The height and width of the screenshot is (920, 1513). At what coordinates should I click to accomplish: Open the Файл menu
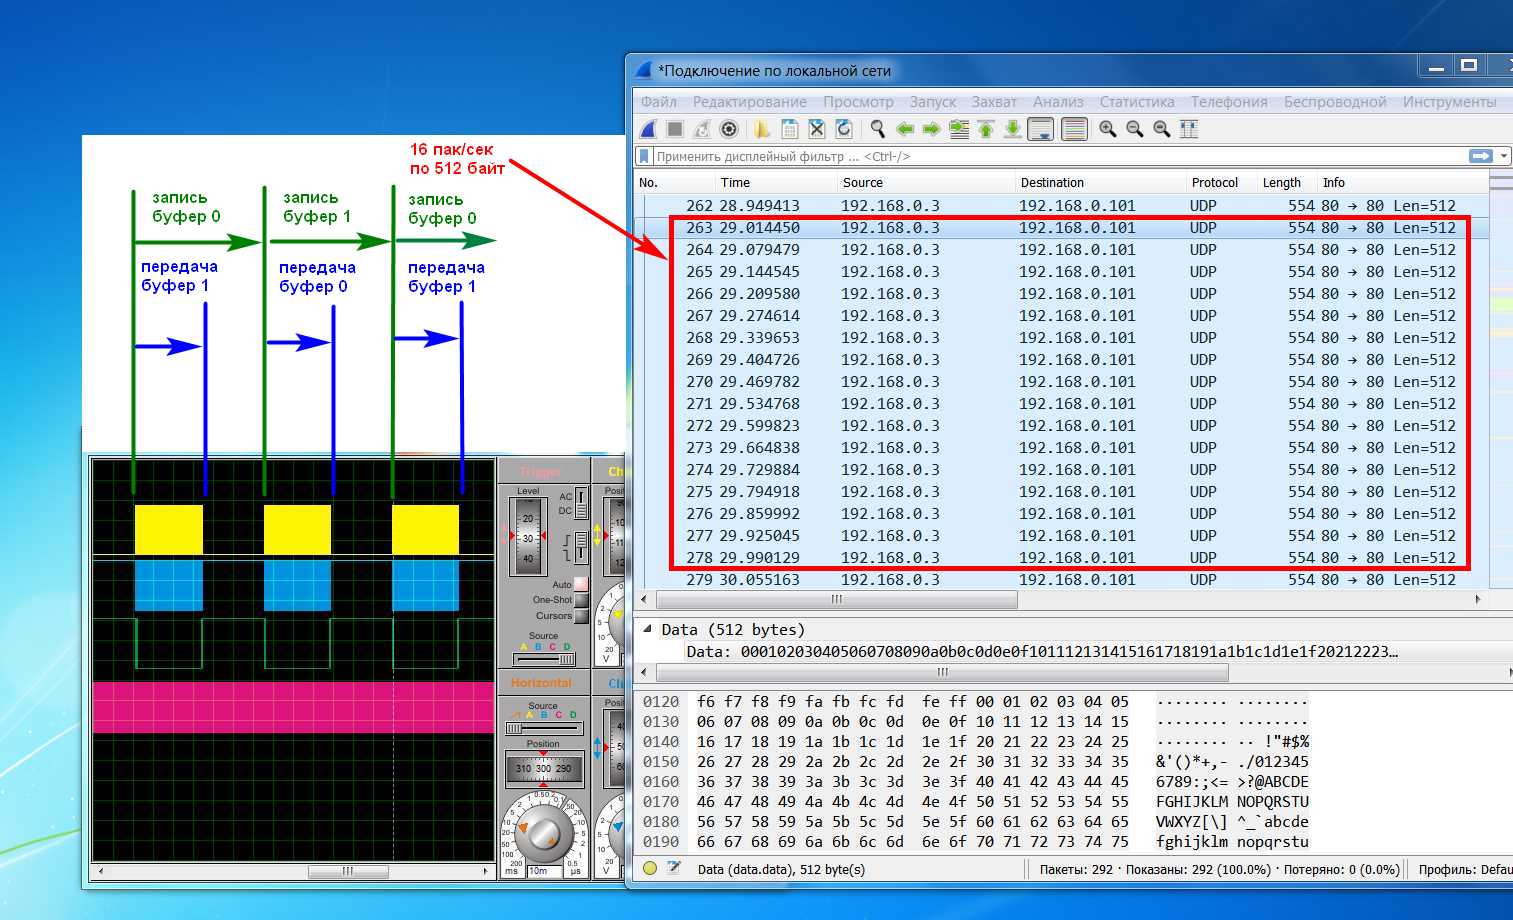659,101
